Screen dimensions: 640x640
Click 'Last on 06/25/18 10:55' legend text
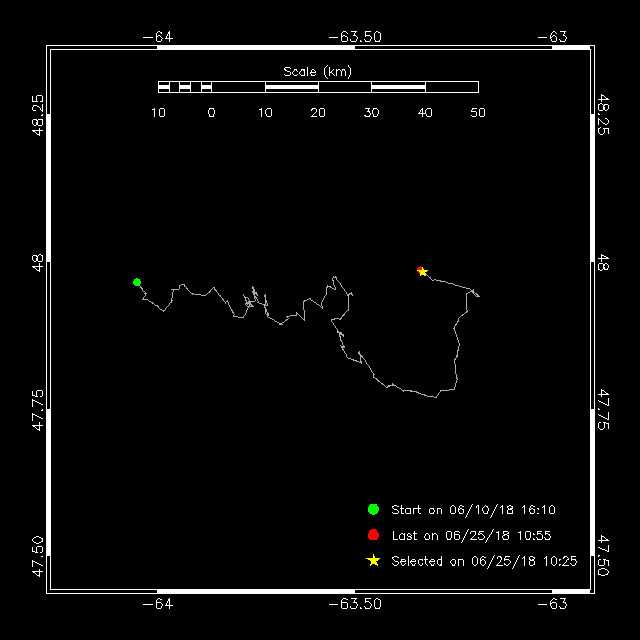(471, 536)
